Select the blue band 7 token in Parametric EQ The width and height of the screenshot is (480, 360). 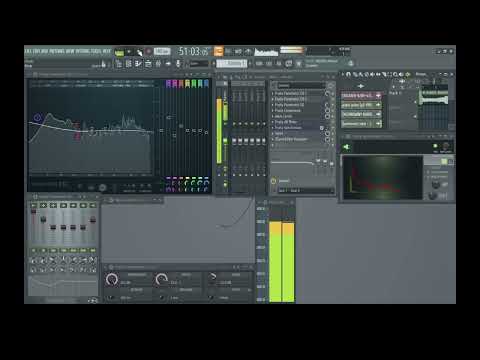[206, 83]
